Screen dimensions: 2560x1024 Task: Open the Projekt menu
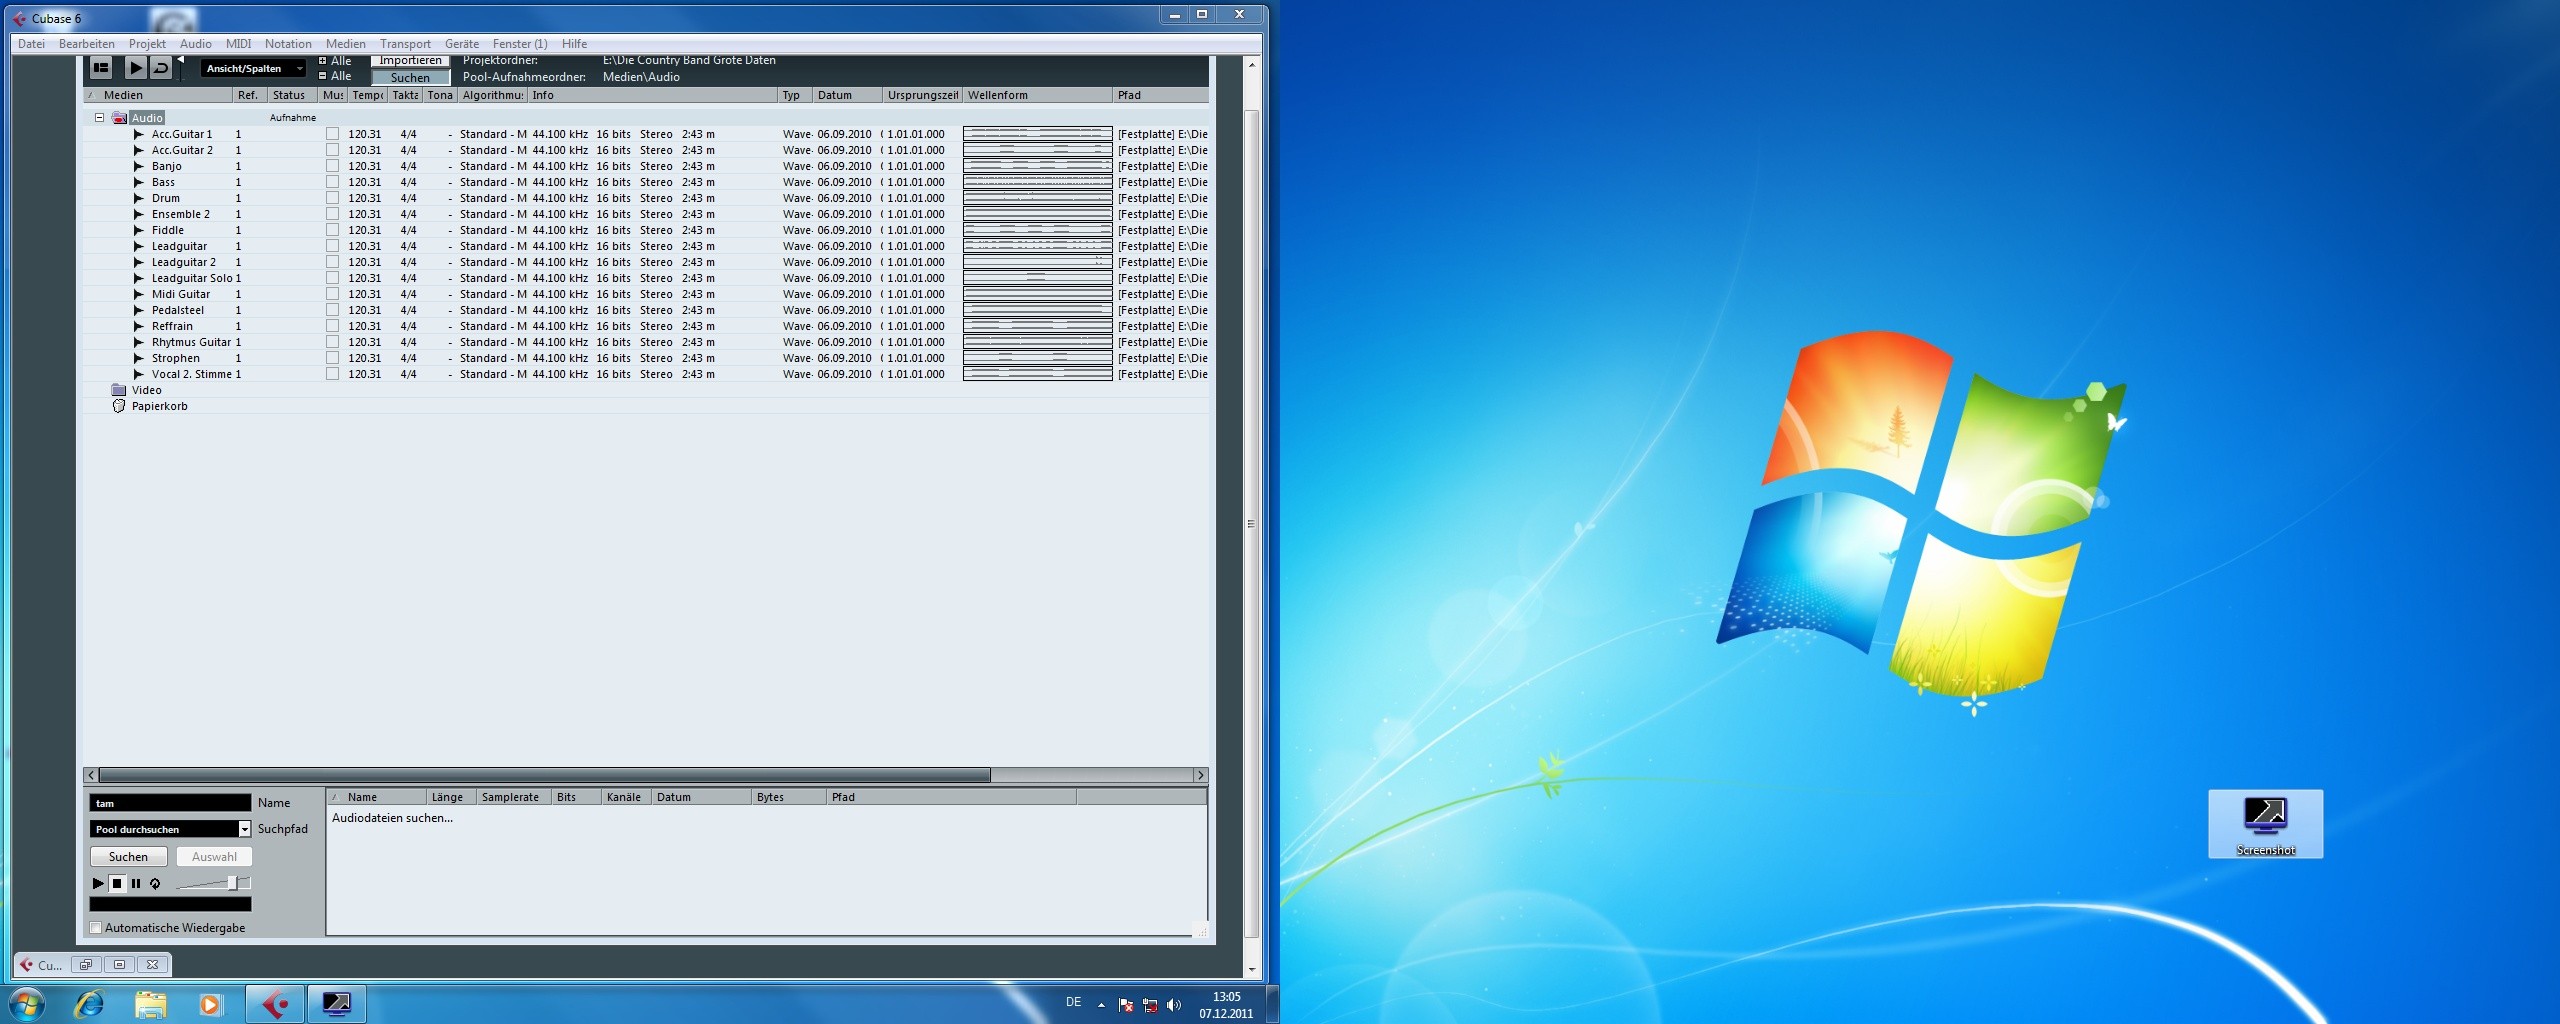[x=147, y=44]
